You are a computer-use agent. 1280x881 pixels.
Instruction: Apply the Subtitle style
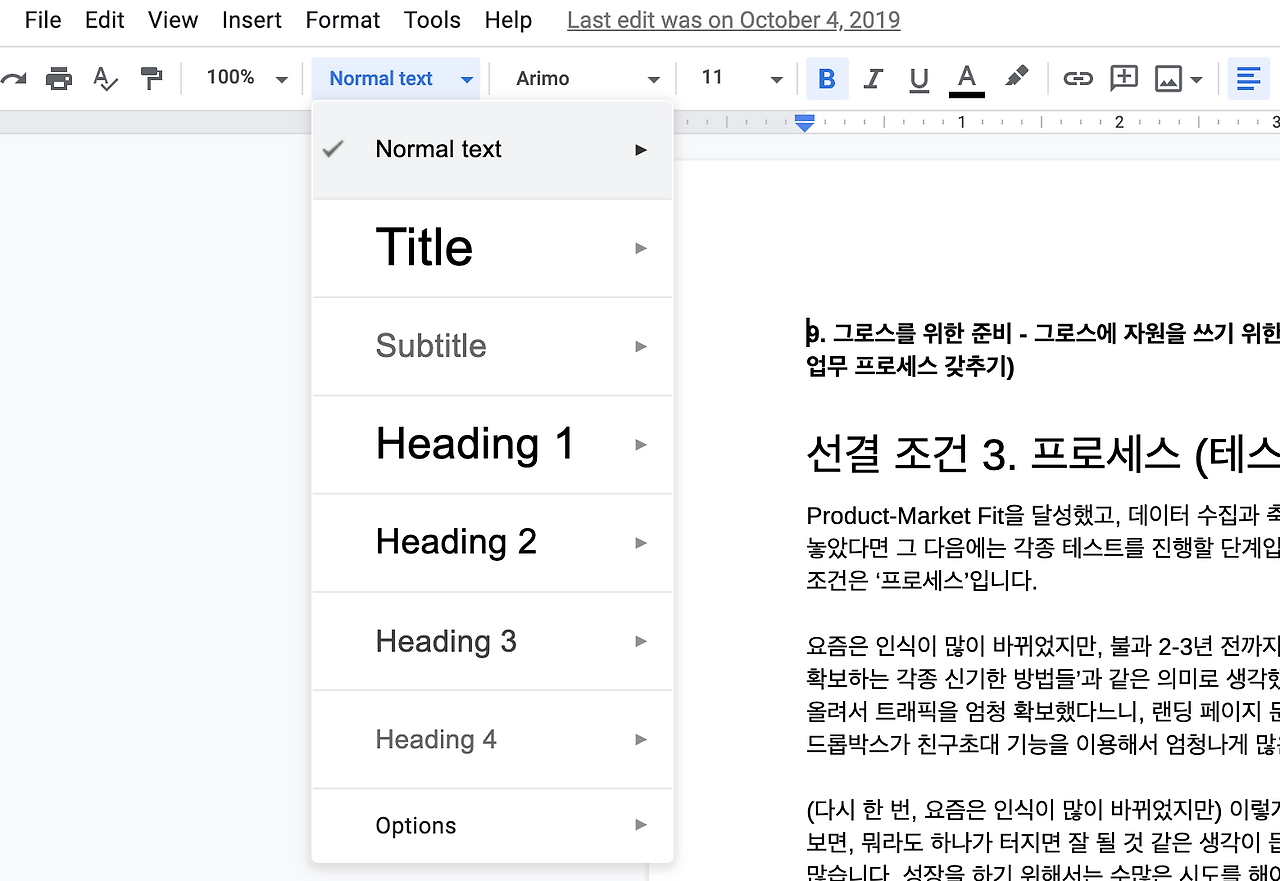point(492,346)
